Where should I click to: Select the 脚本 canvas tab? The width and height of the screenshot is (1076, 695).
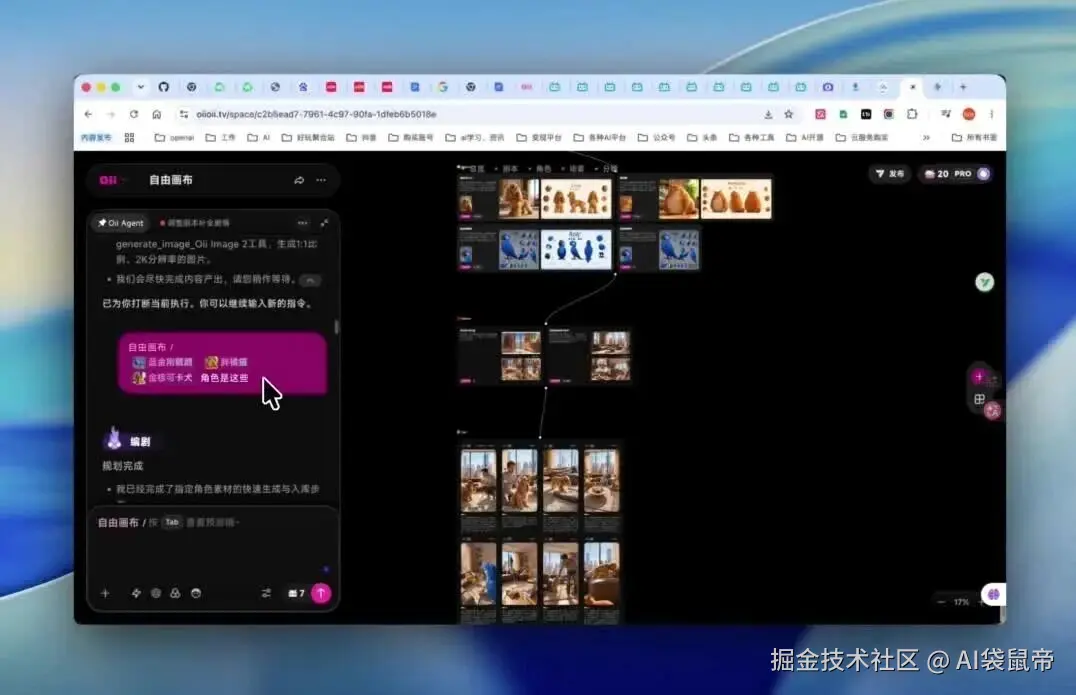(x=510, y=168)
